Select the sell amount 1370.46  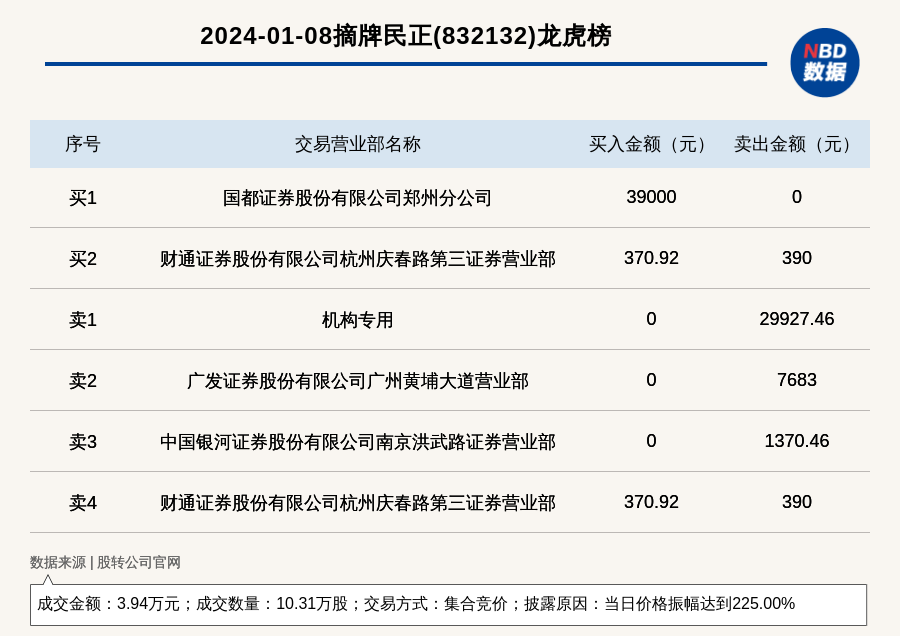(x=797, y=441)
